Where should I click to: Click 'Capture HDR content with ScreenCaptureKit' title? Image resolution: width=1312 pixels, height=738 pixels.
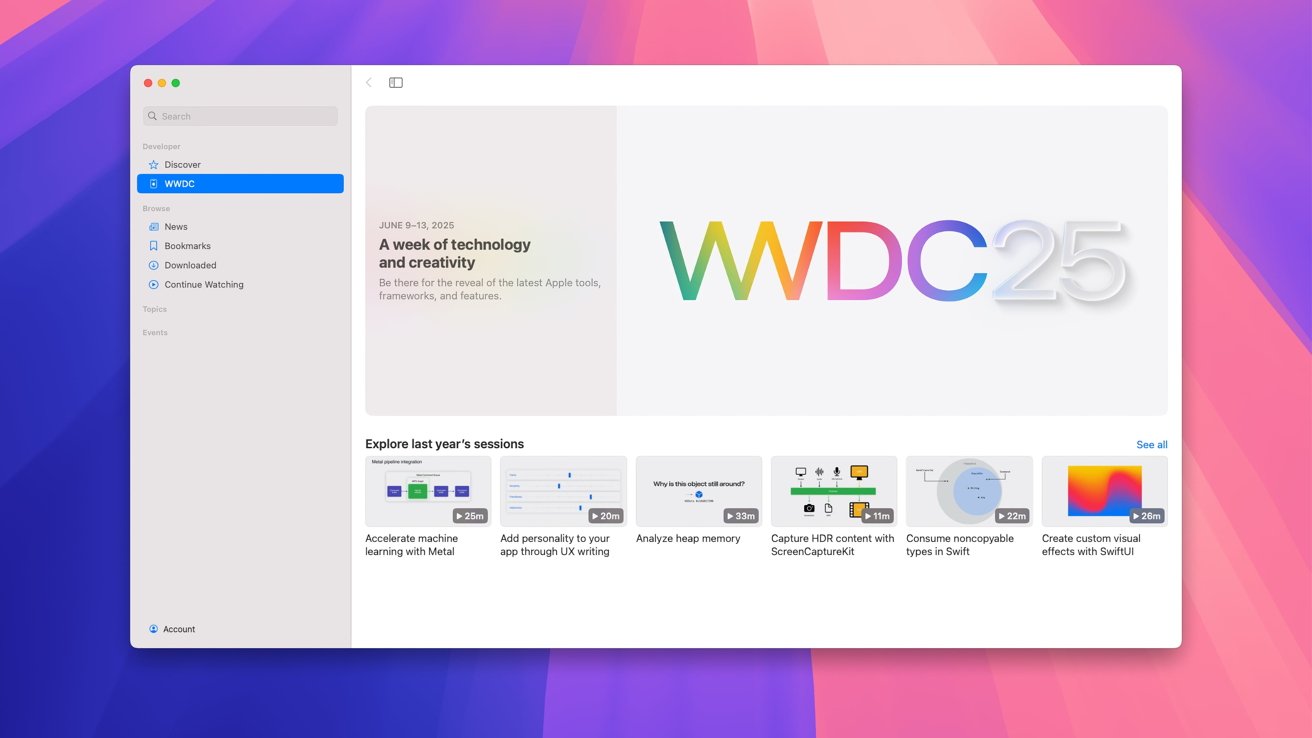[833, 545]
